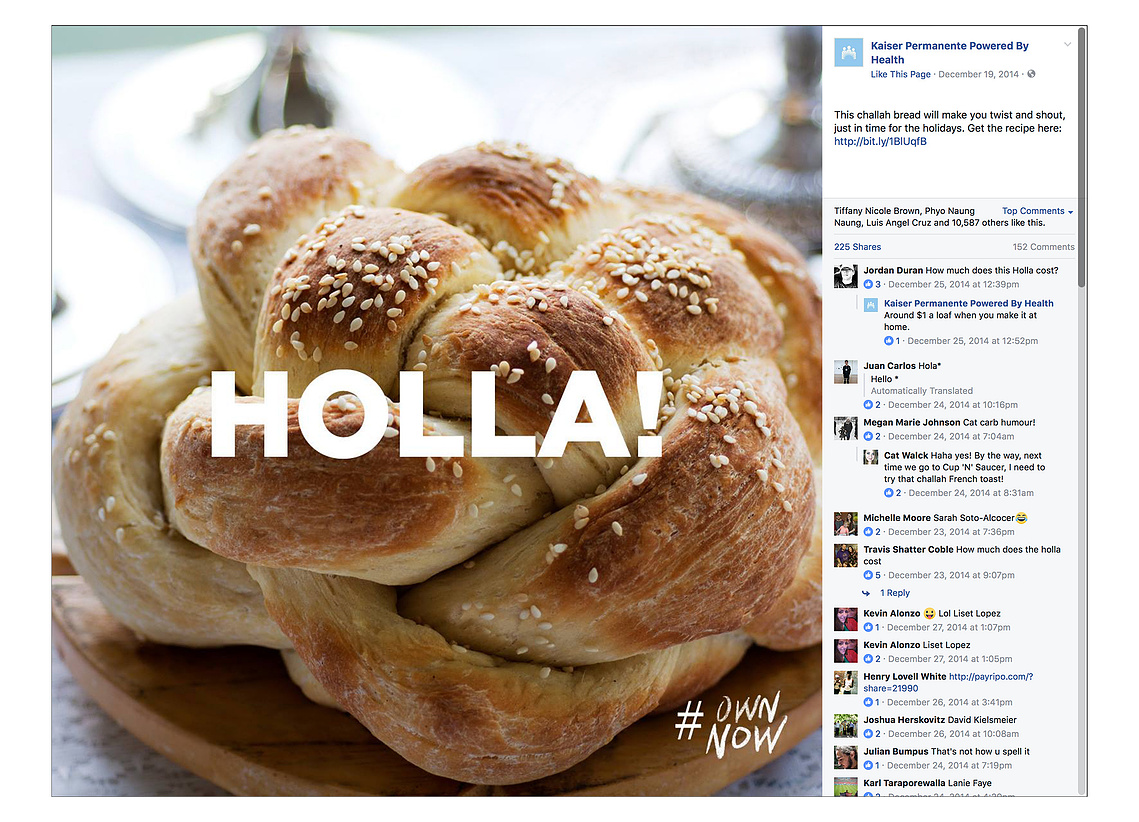Click the 152 Comments count

1043,247
